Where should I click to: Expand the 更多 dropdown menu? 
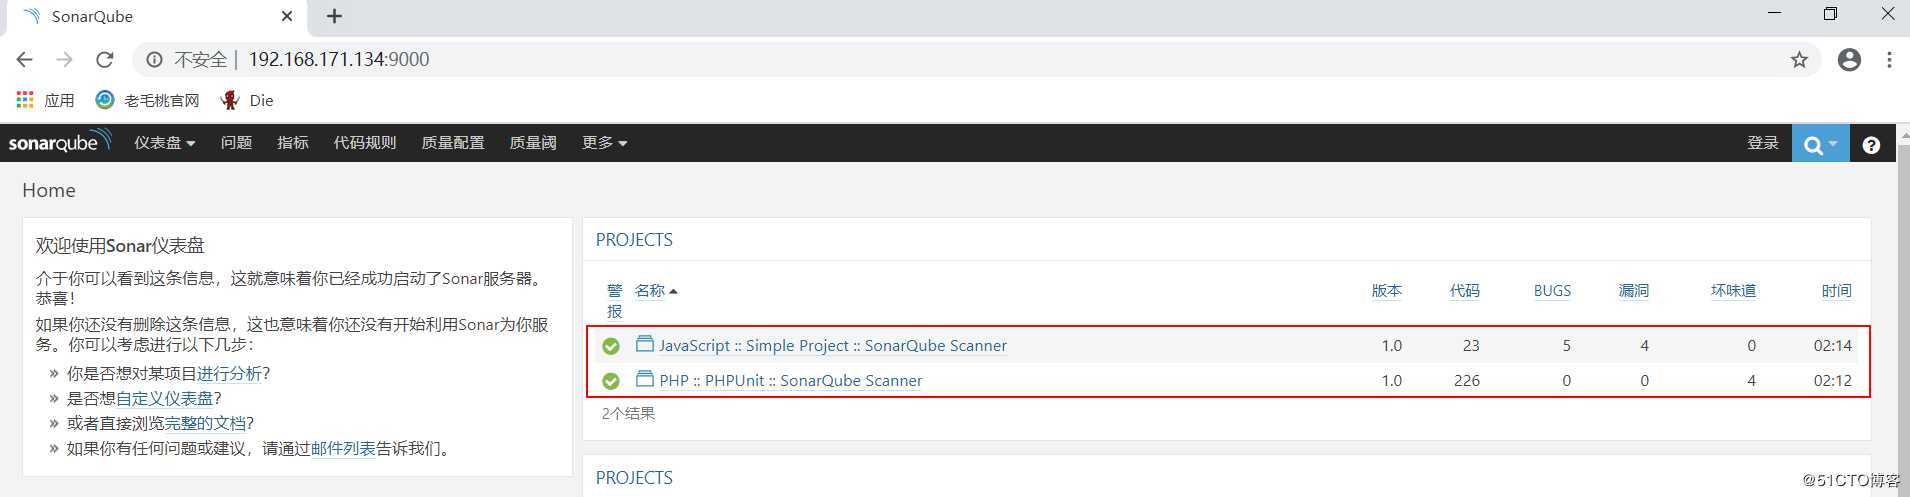tap(604, 143)
